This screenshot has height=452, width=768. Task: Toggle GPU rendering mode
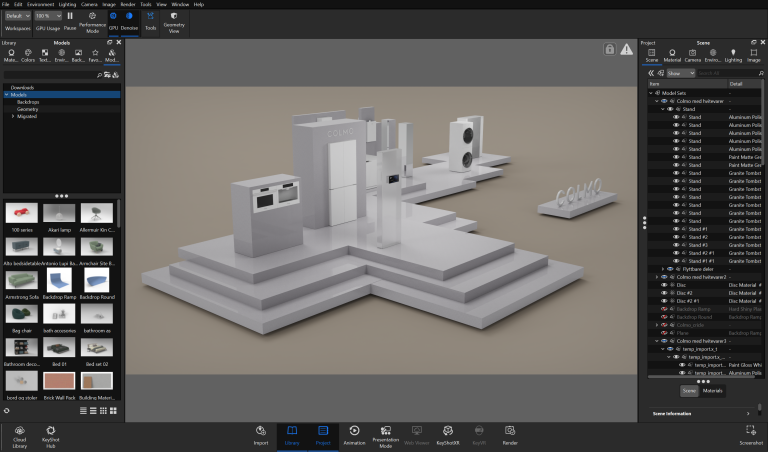tap(113, 17)
